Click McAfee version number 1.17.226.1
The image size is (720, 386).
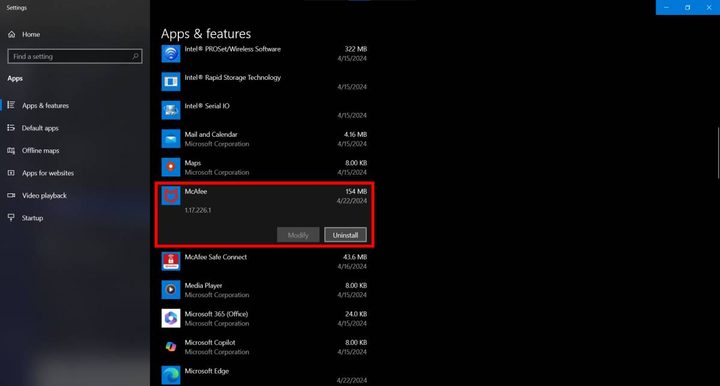click(x=198, y=210)
